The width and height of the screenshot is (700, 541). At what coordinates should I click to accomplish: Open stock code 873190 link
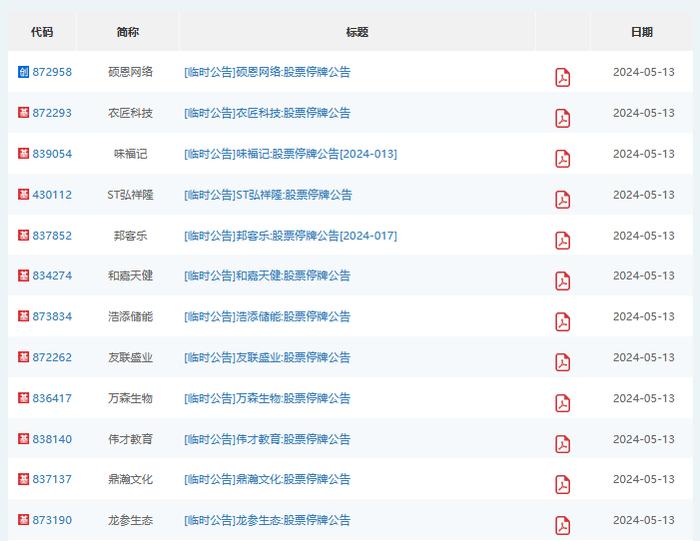point(52,520)
